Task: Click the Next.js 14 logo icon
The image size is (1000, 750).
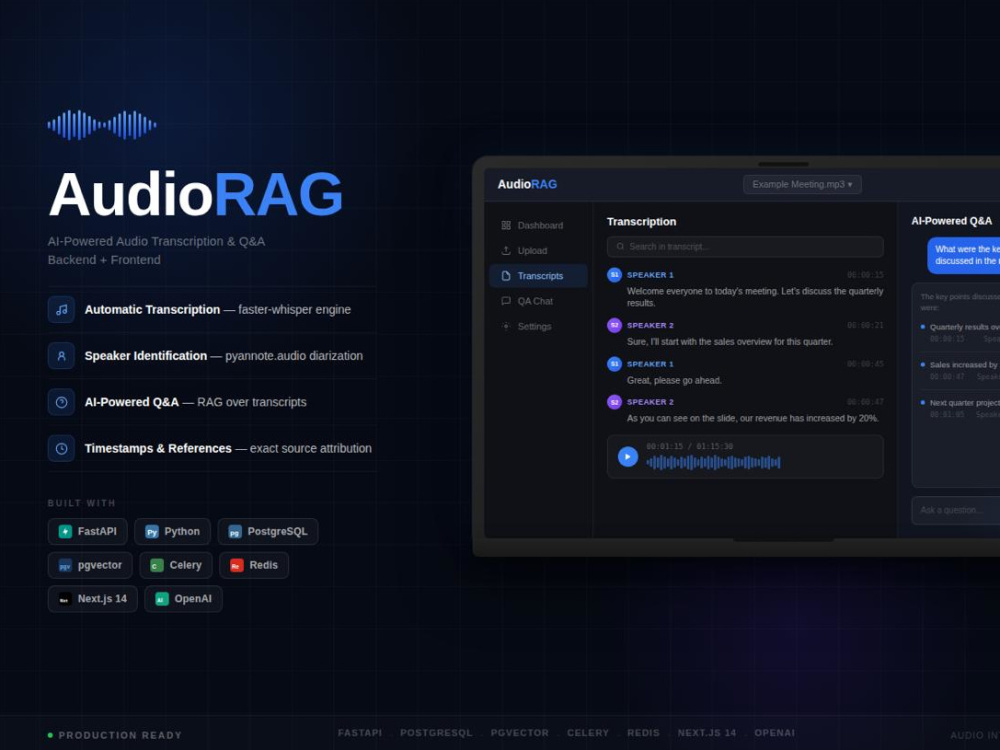Action: coord(65,599)
